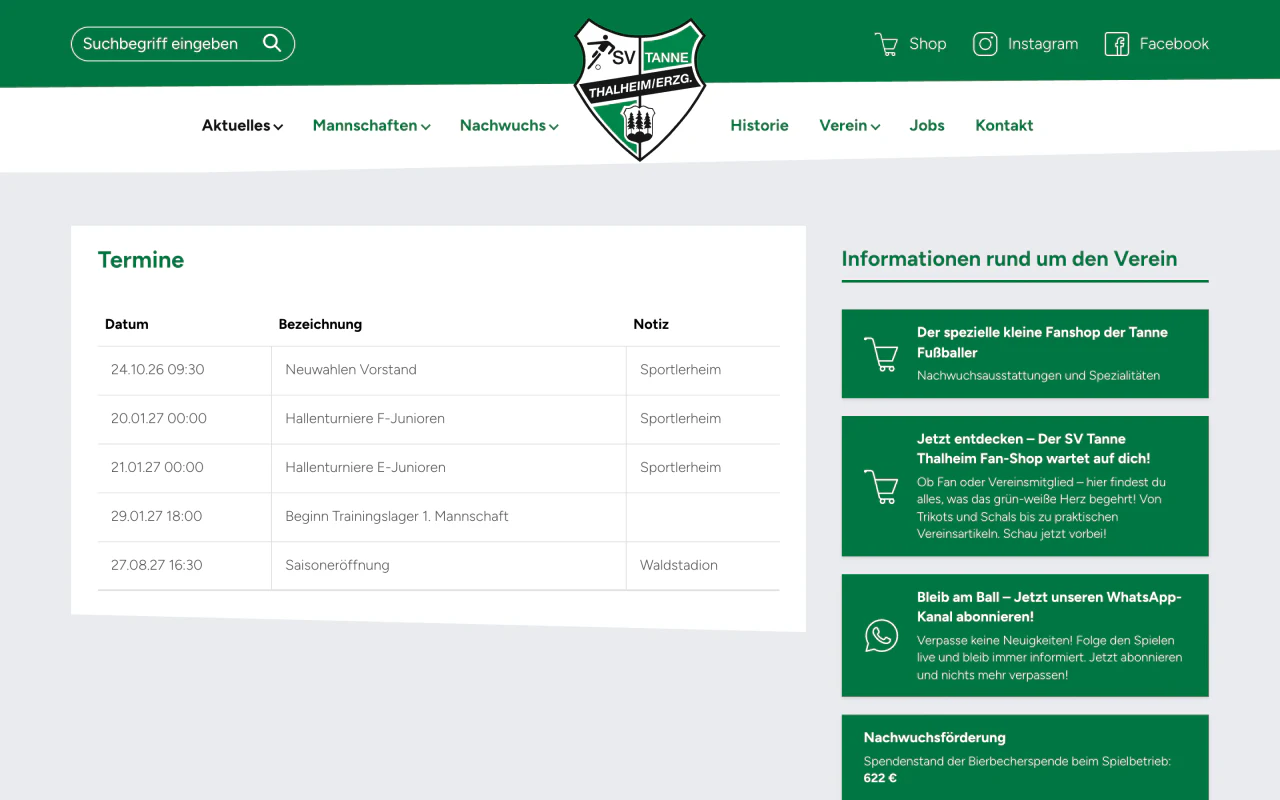Expand the Nachwuchs menu

point(509,125)
